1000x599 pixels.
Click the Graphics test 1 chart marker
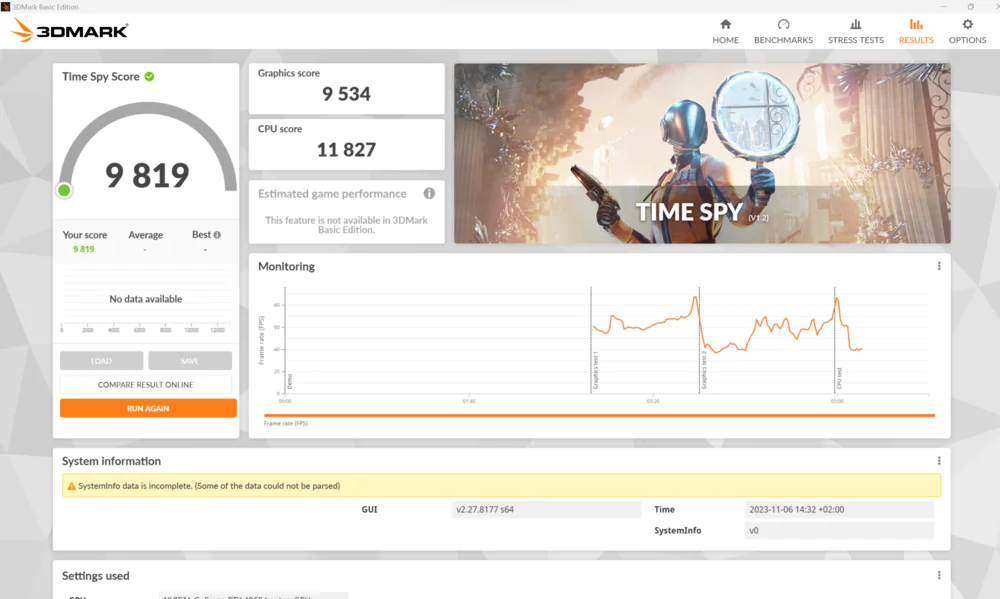coord(595,370)
